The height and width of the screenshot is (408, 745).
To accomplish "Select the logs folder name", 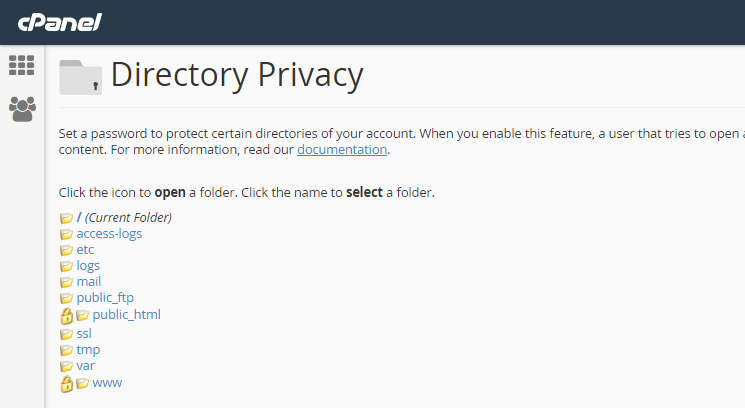I will coord(88,266).
